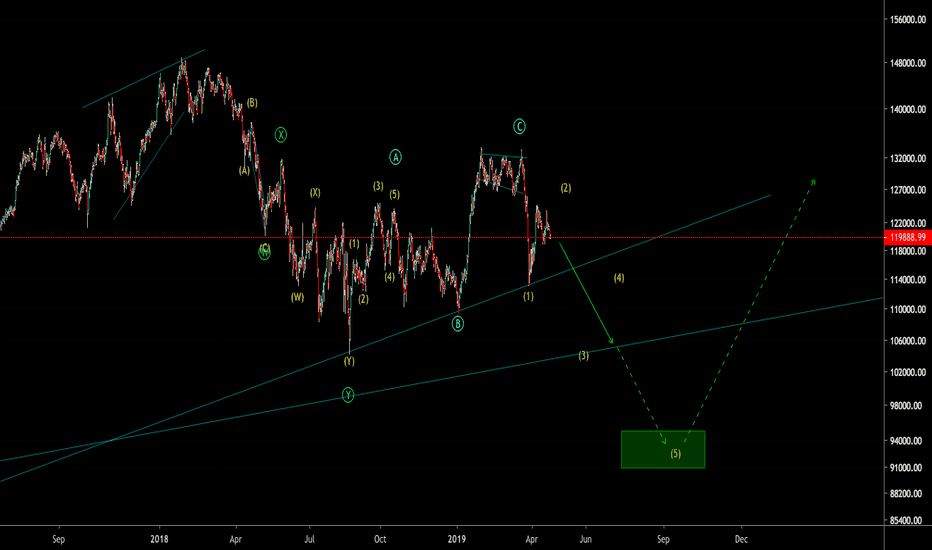This screenshot has height=550, width=932.
Task: Select the circled C wave label
Action: click(x=519, y=126)
